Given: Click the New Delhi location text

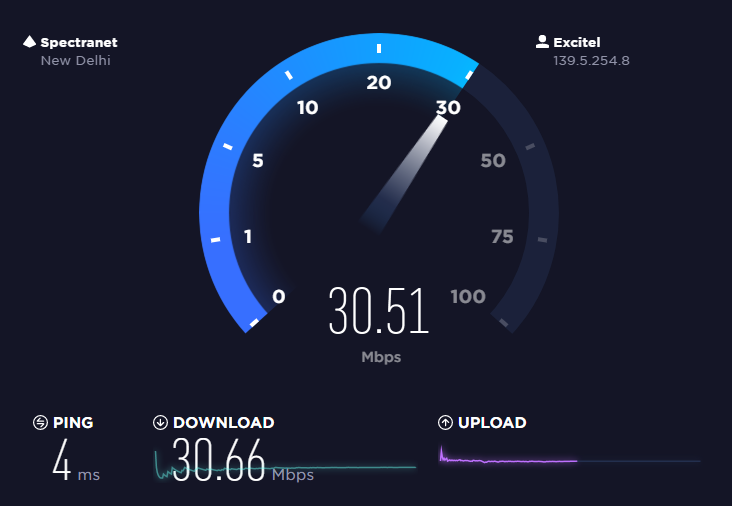Looking at the screenshot, I should (76, 61).
